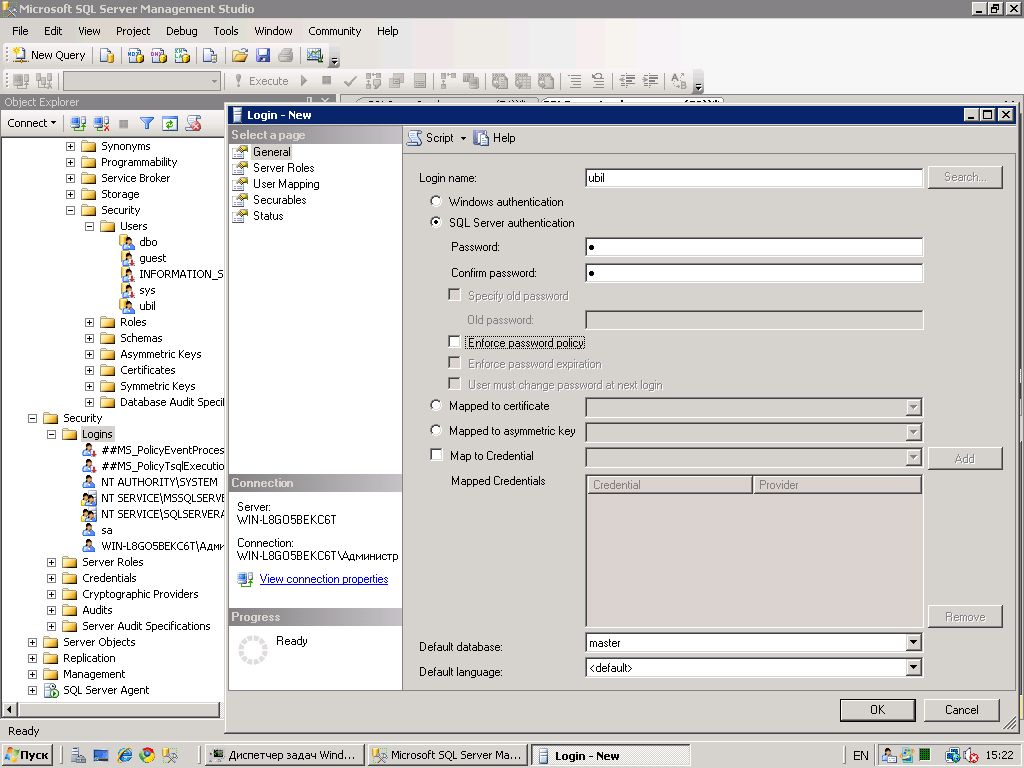Expand the Storage folder

pyautogui.click(x=71, y=195)
